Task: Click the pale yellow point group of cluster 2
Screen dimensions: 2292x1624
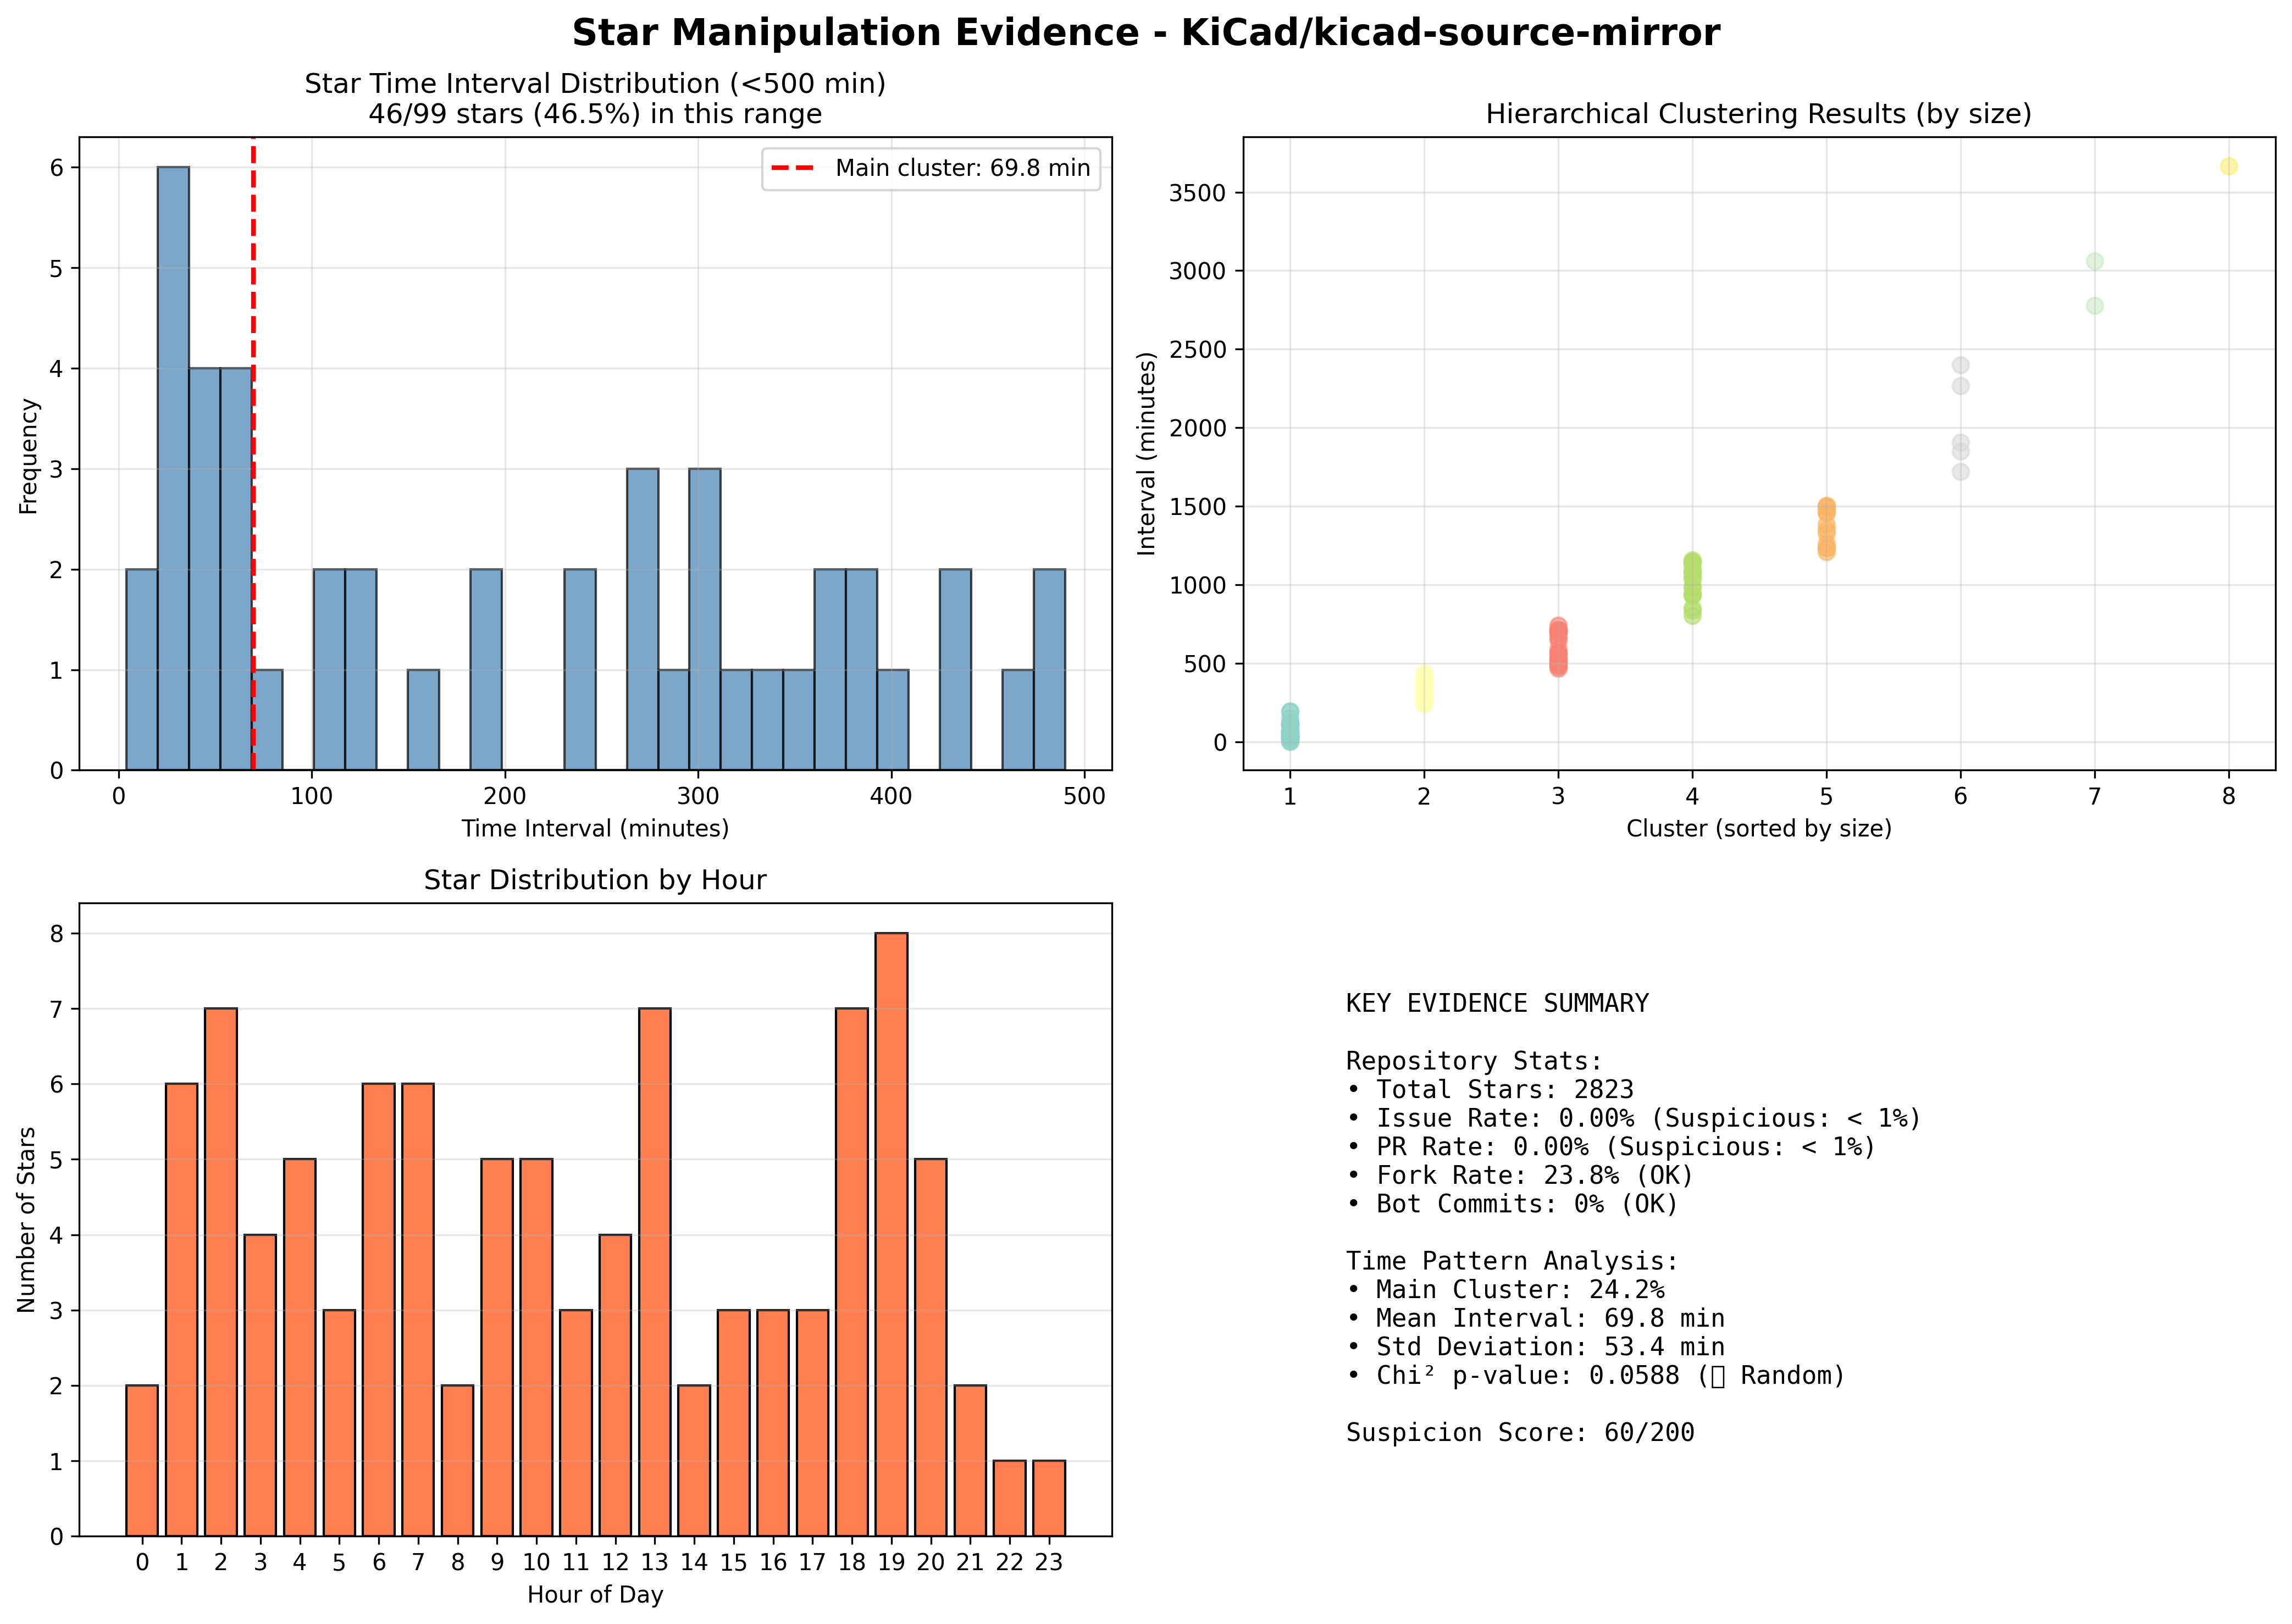Action: point(1424,689)
